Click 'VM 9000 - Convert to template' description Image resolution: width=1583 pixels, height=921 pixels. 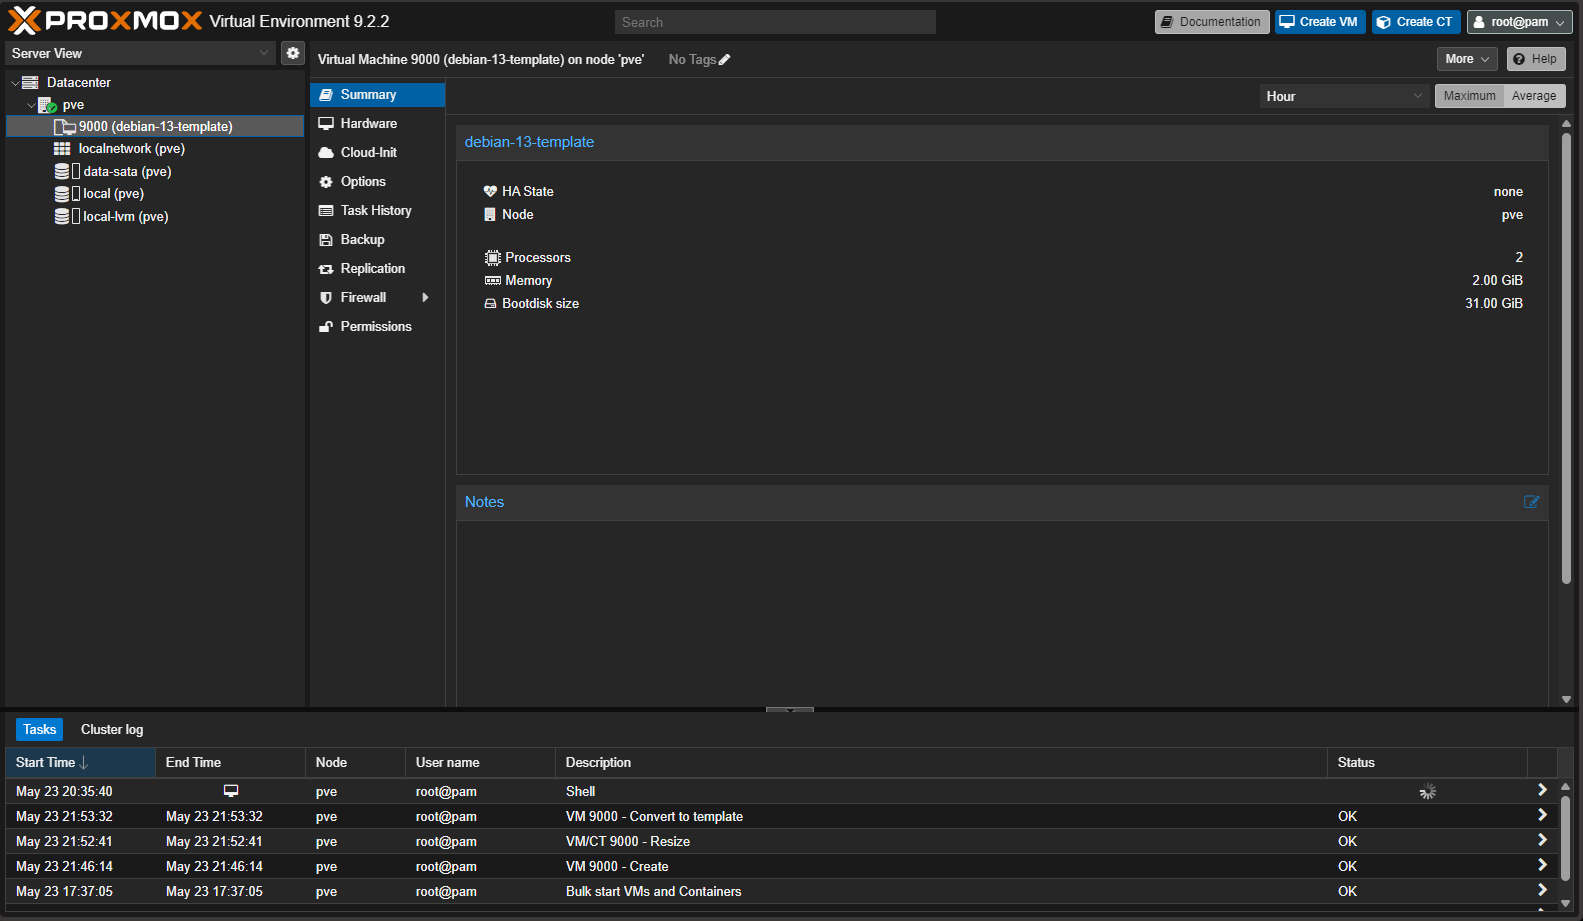(x=654, y=817)
